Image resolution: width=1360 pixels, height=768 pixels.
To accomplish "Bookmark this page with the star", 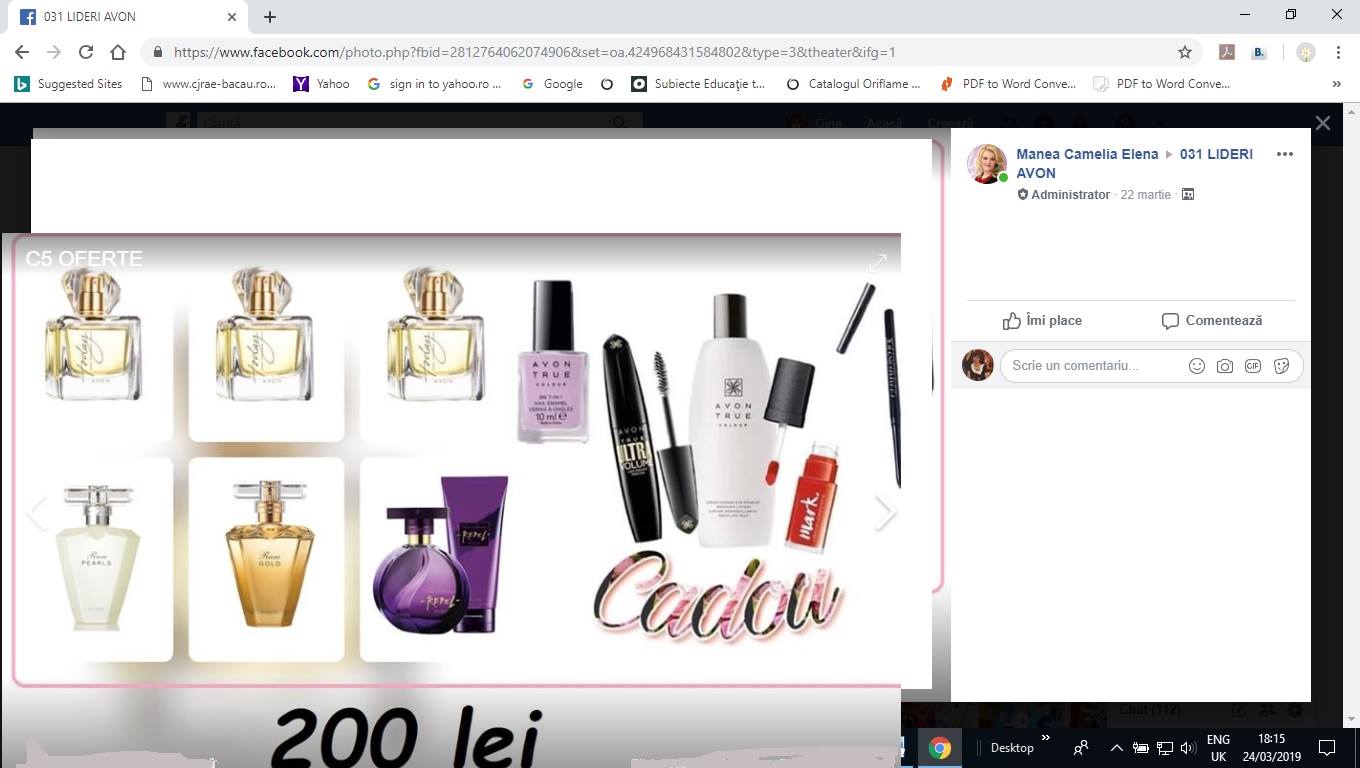I will 1185,52.
